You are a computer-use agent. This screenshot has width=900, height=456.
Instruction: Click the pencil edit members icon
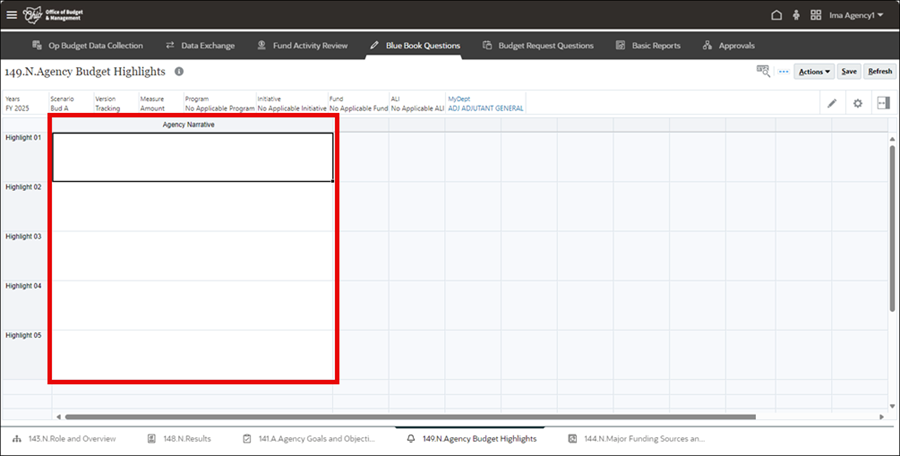832,103
